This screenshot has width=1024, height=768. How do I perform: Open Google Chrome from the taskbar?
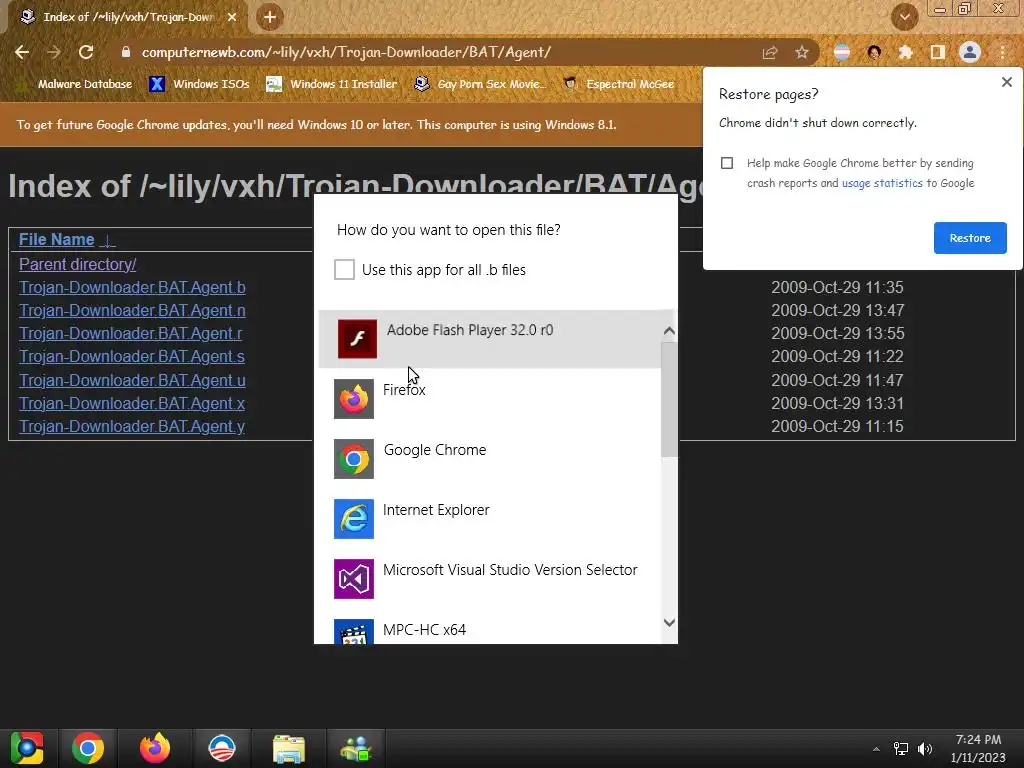[88, 748]
